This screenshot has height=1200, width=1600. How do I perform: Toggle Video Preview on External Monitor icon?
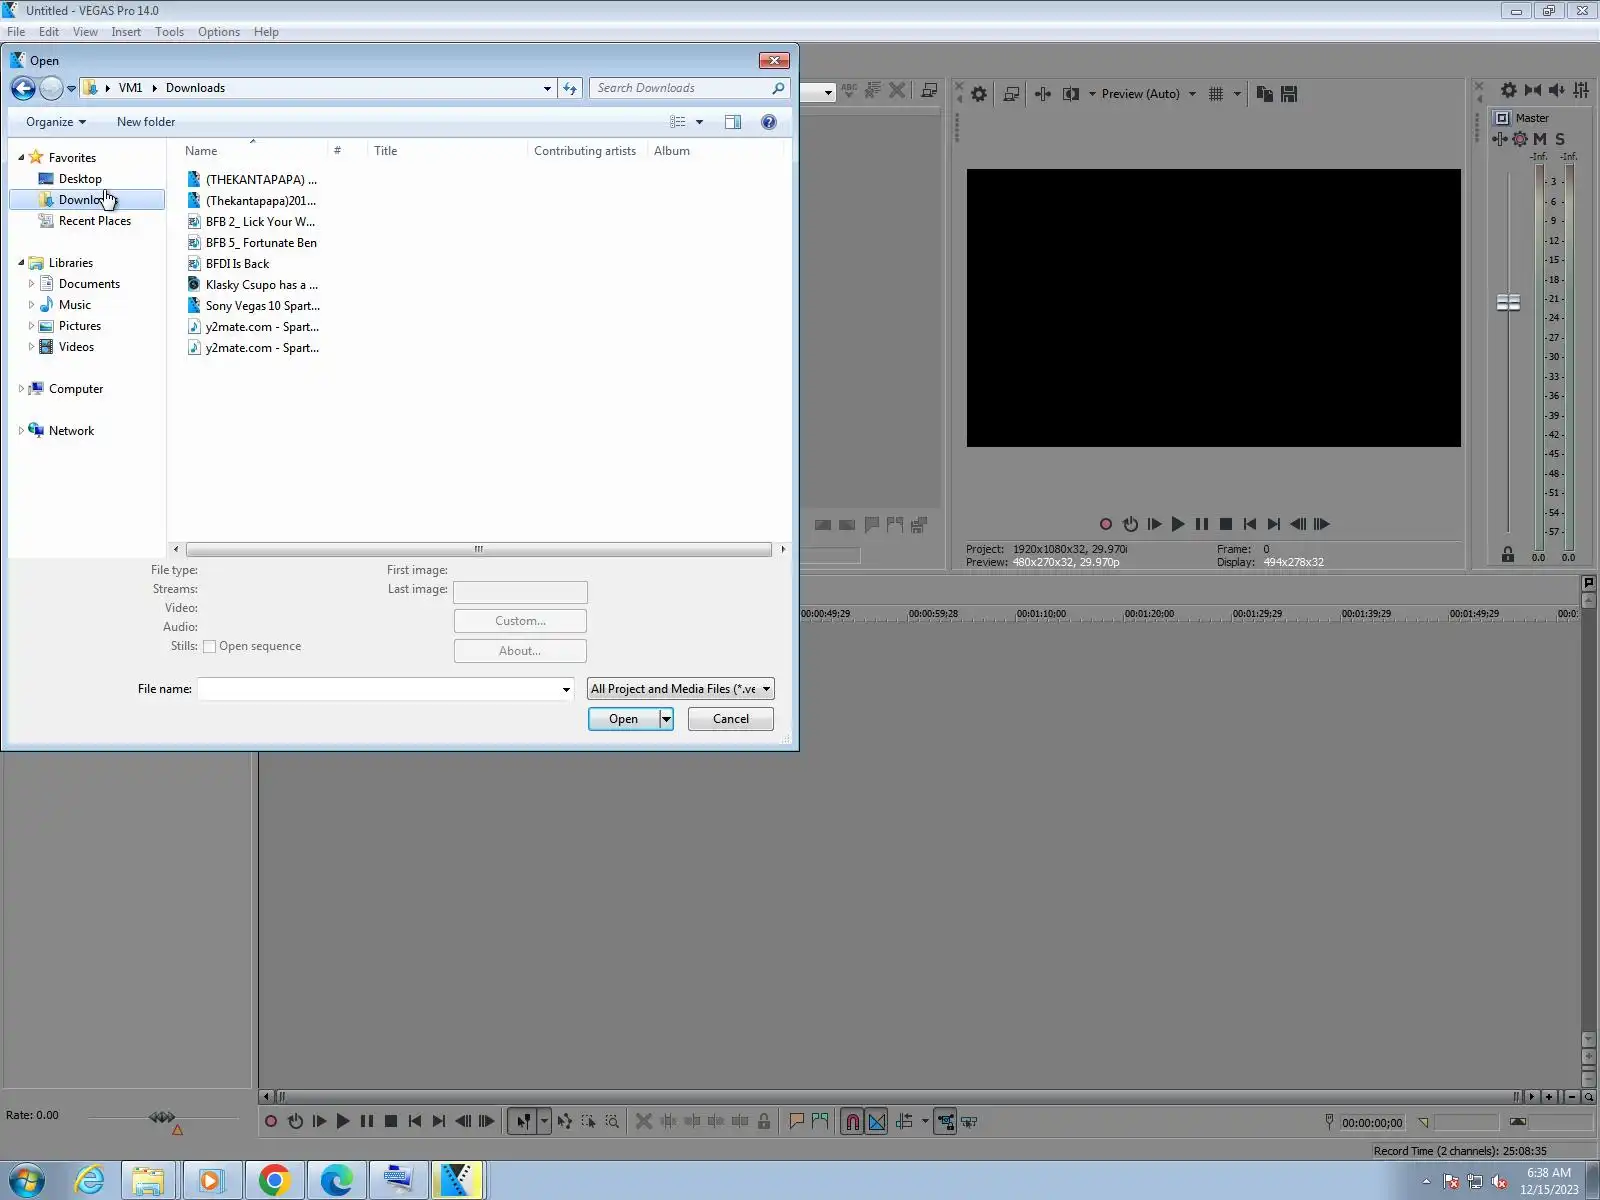pos(1011,94)
